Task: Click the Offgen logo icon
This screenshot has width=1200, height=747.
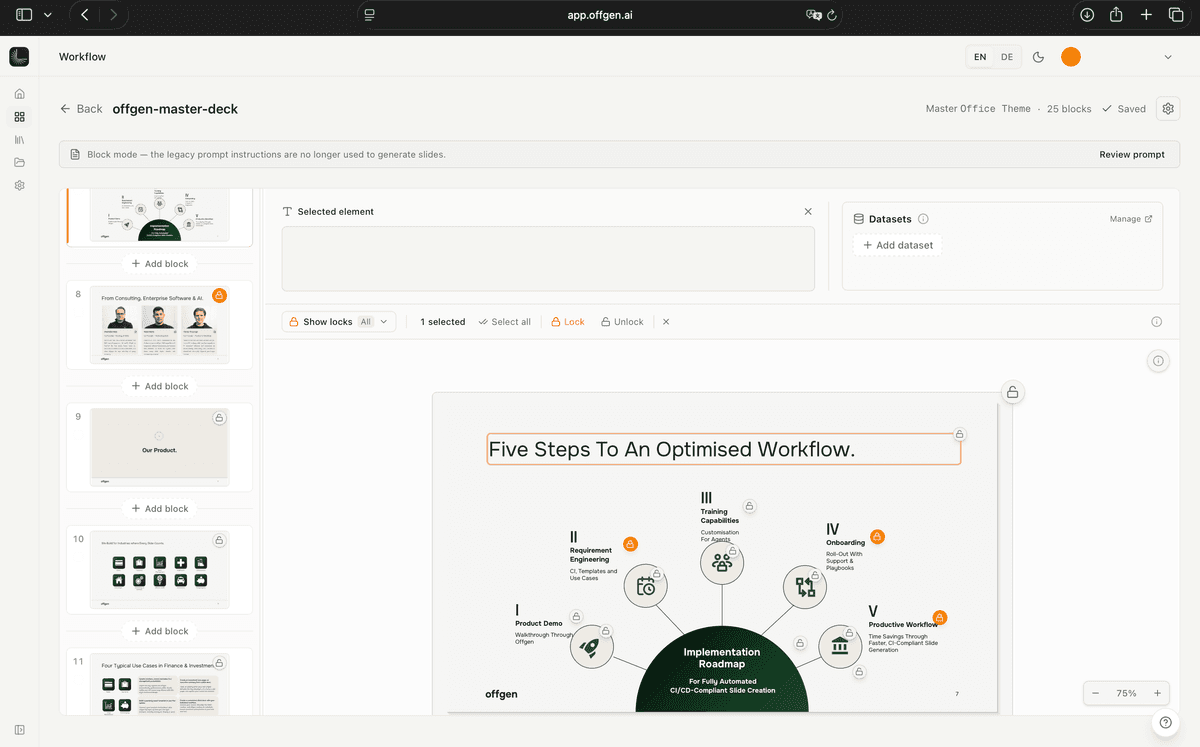Action: click(19, 57)
